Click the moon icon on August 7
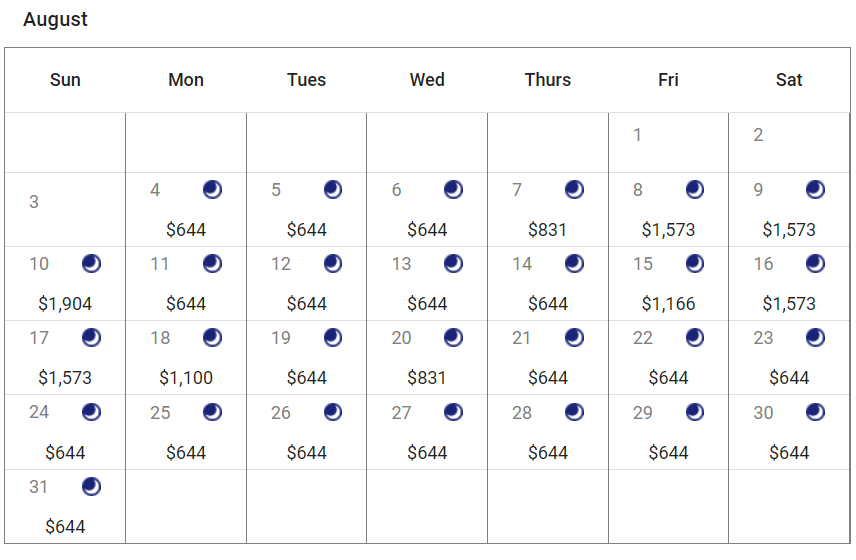This screenshot has width=856, height=560. 574,190
